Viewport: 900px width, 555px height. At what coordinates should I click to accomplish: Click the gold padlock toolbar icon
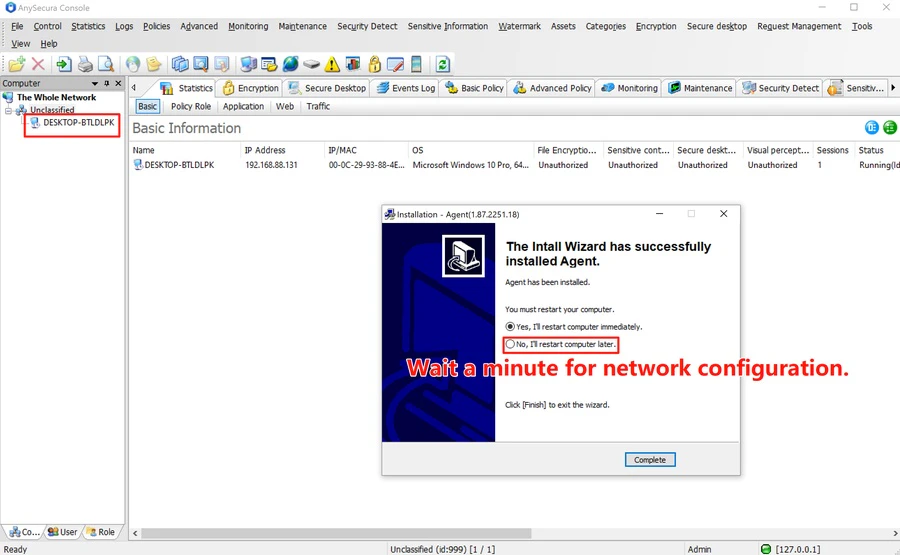(374, 64)
